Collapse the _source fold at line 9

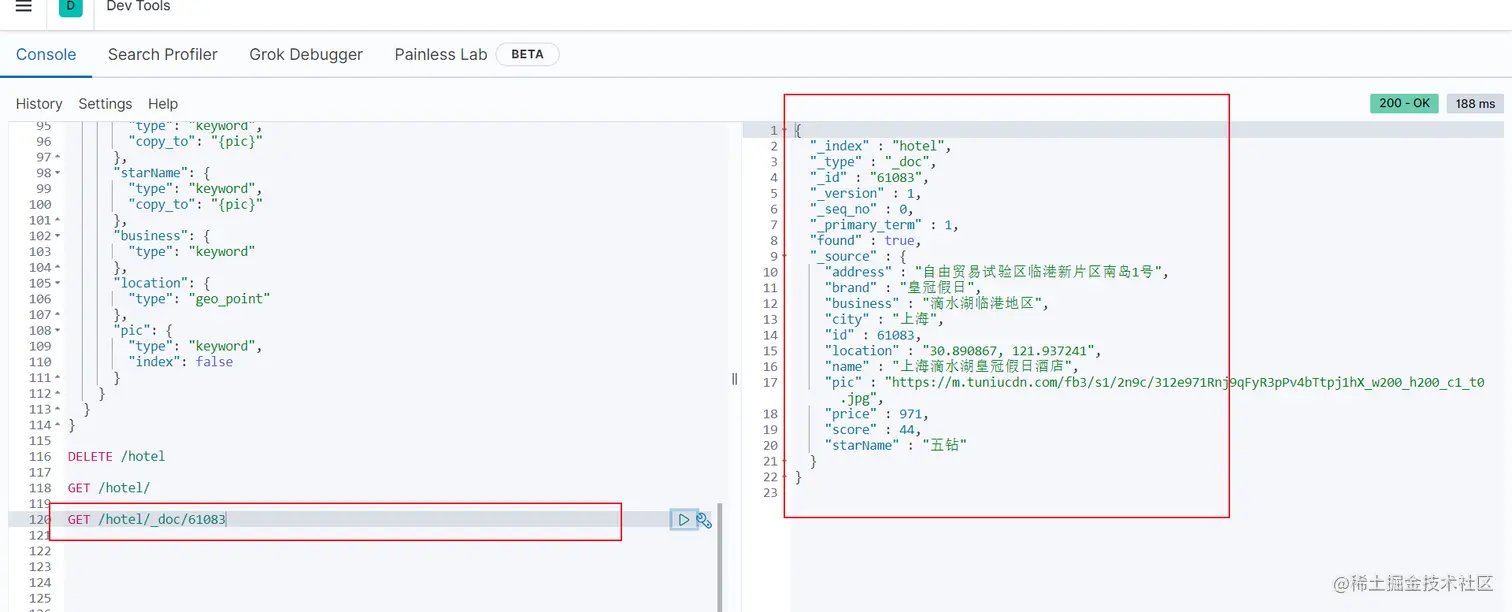coord(784,257)
